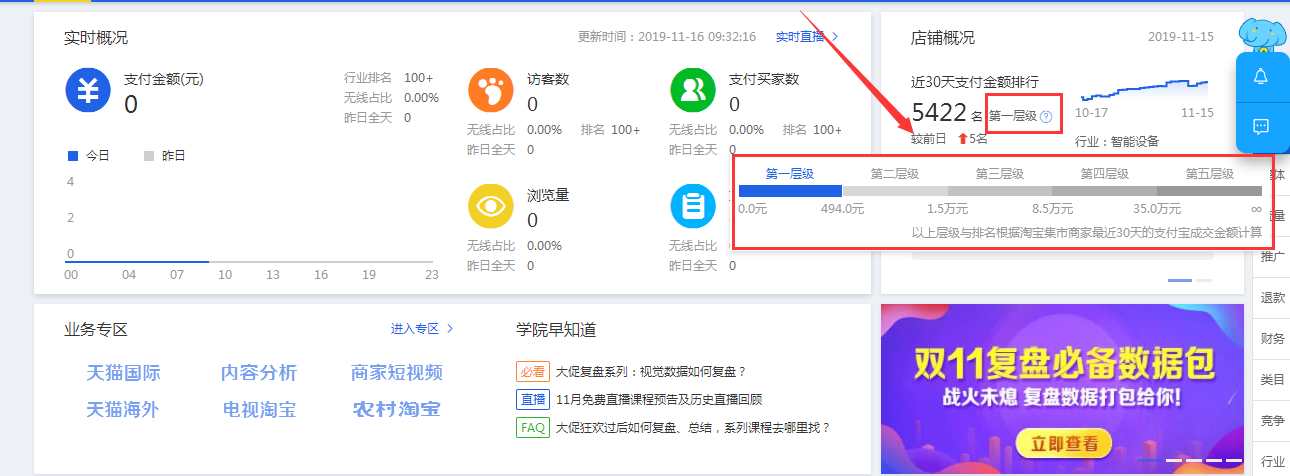Open 天猫海外 business zone
1290x476 pixels.
click(x=123, y=409)
